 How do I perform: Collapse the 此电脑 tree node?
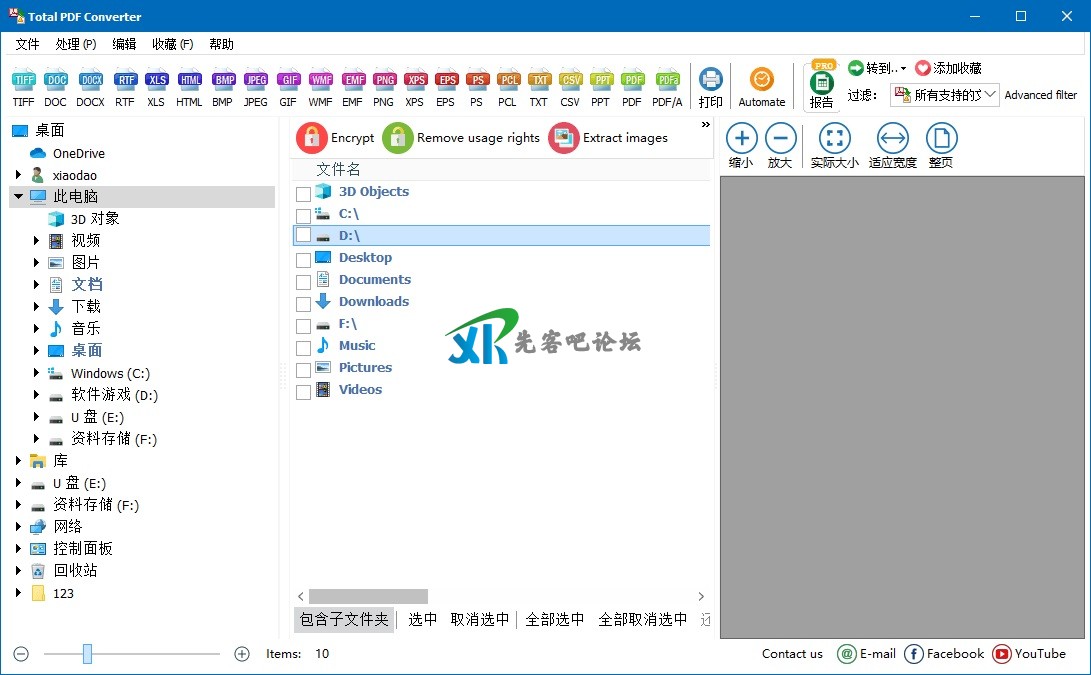point(19,197)
